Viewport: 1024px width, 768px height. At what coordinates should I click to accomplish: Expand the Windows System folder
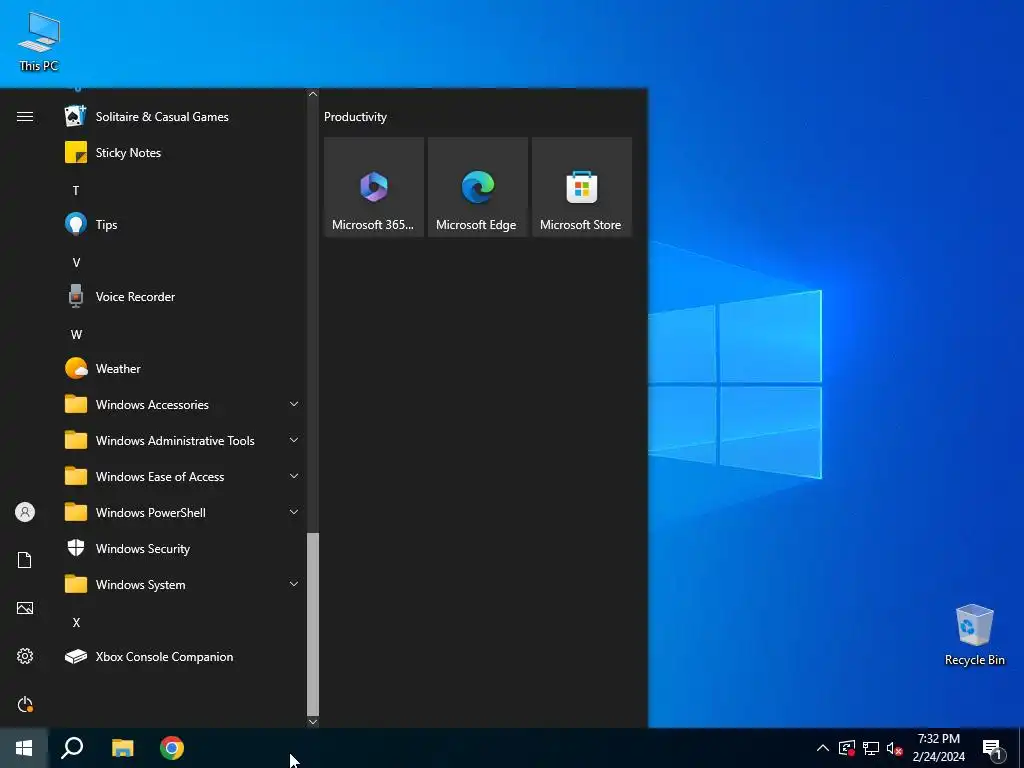coord(183,584)
